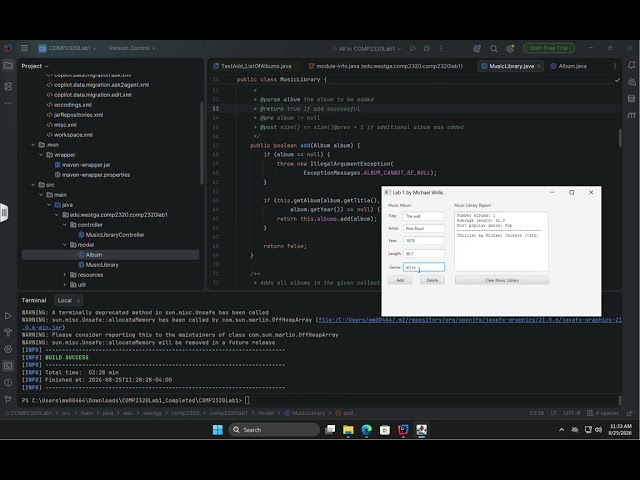Click the Artist field in Lab 1 window

(424, 229)
